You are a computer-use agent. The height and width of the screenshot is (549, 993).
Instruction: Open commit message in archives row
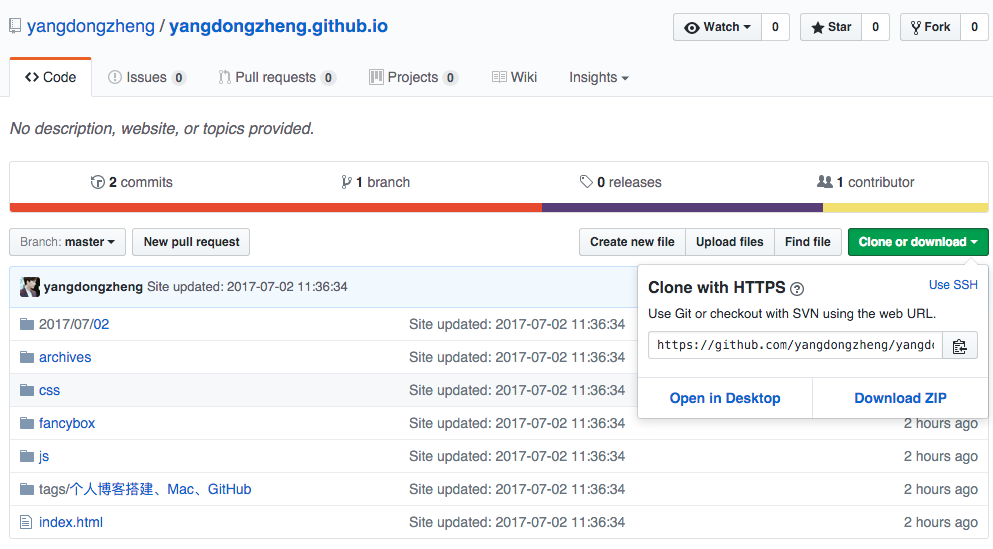coord(517,357)
